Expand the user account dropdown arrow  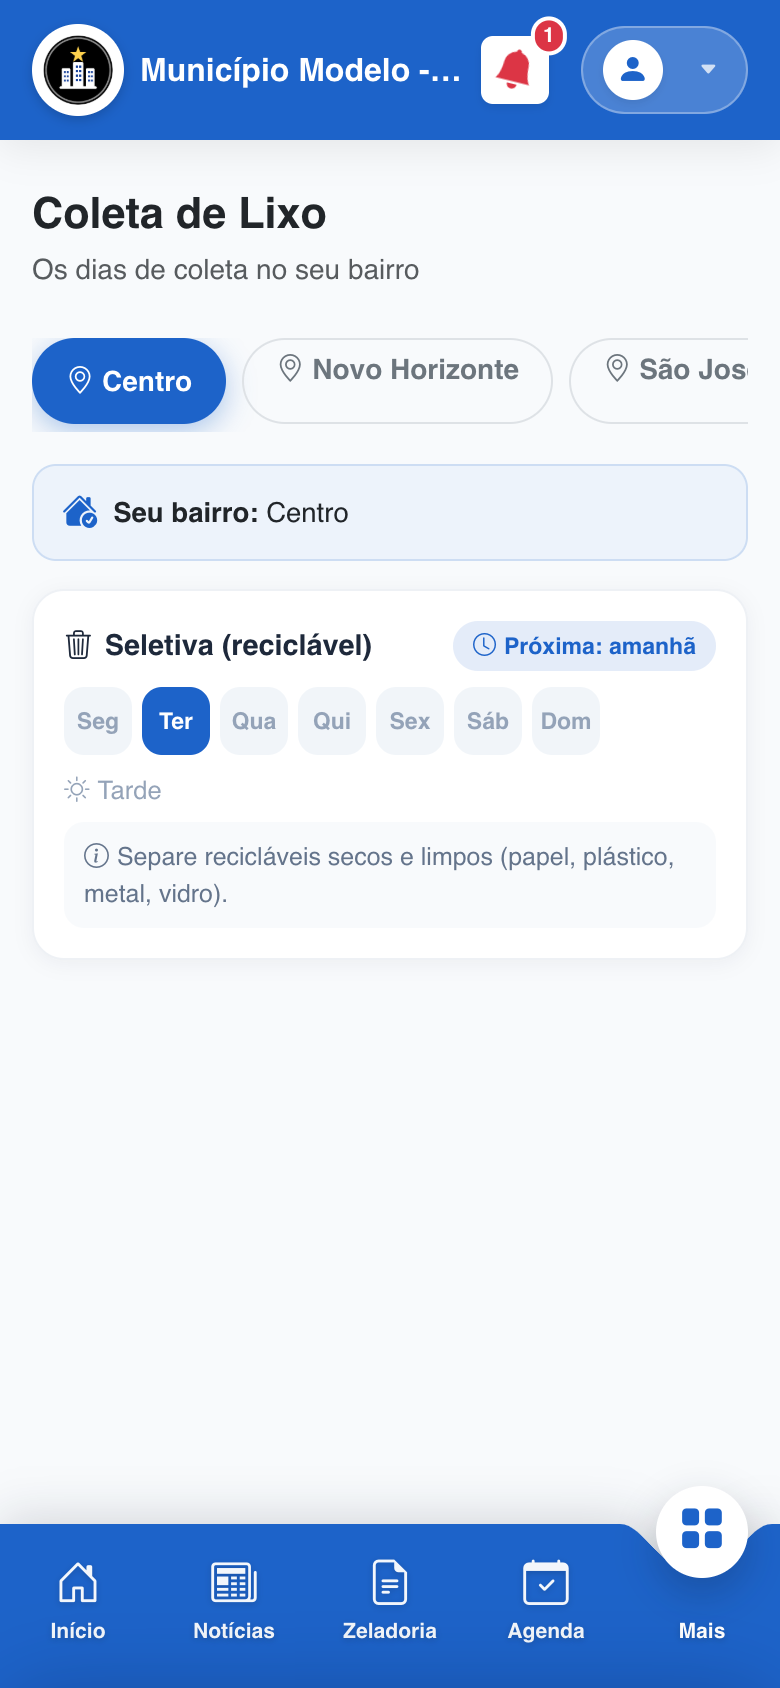(708, 70)
